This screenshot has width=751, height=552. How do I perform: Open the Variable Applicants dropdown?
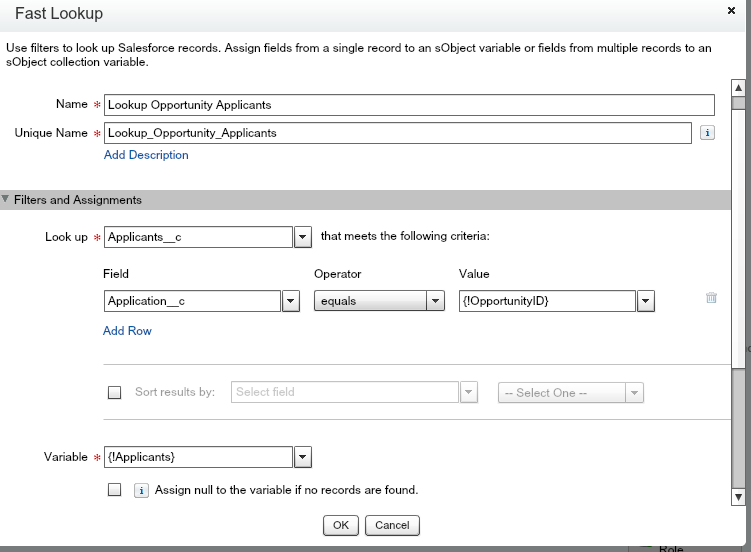tap(303, 457)
